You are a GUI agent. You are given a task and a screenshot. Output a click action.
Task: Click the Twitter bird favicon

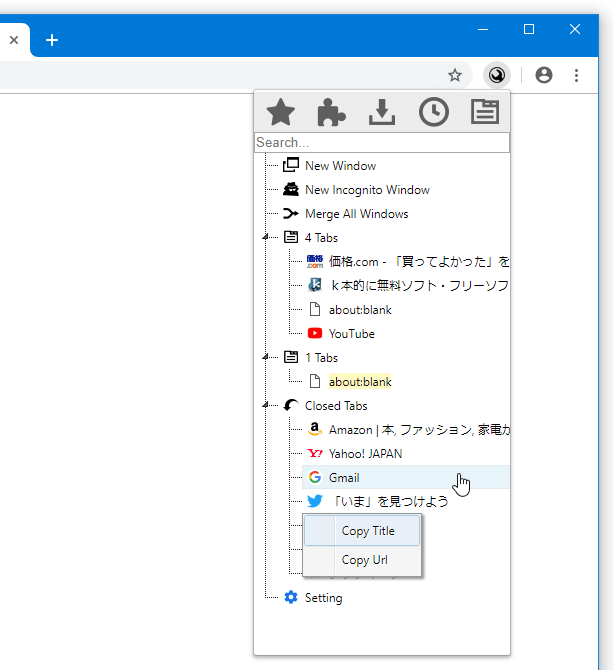pyautogui.click(x=315, y=501)
